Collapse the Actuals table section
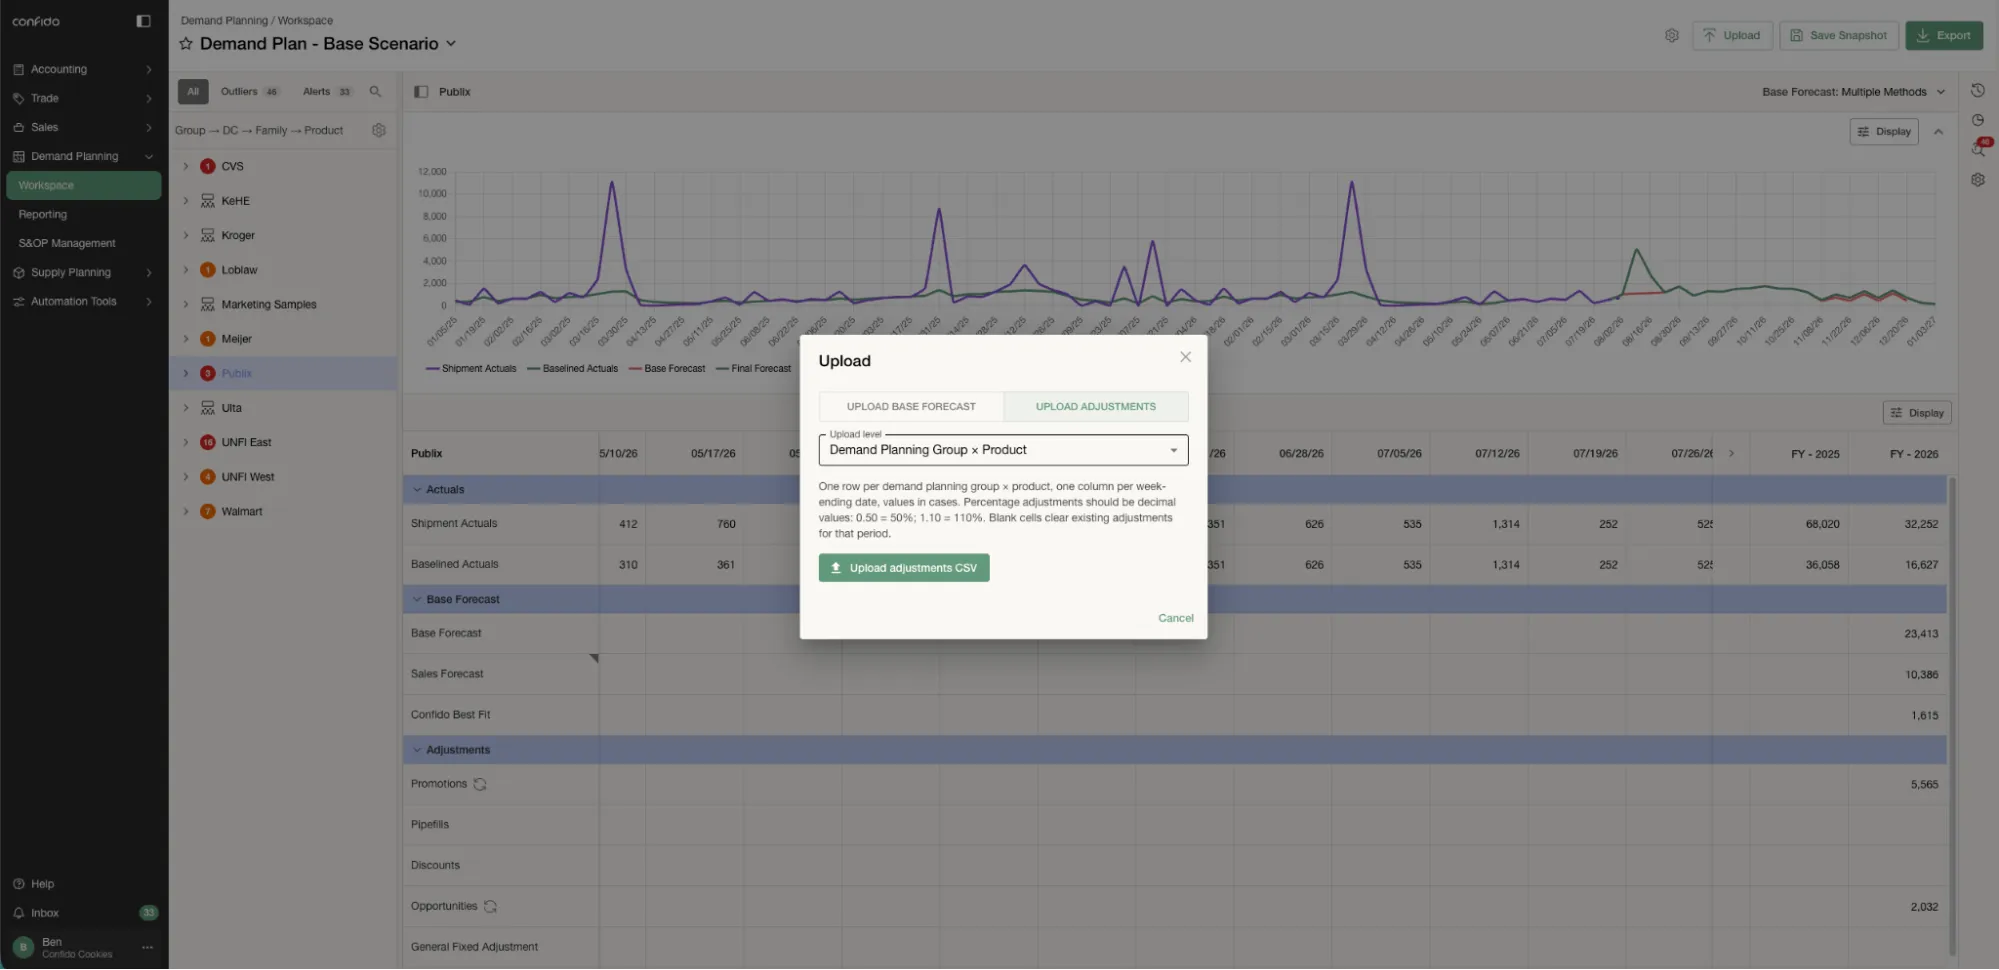 [417, 490]
